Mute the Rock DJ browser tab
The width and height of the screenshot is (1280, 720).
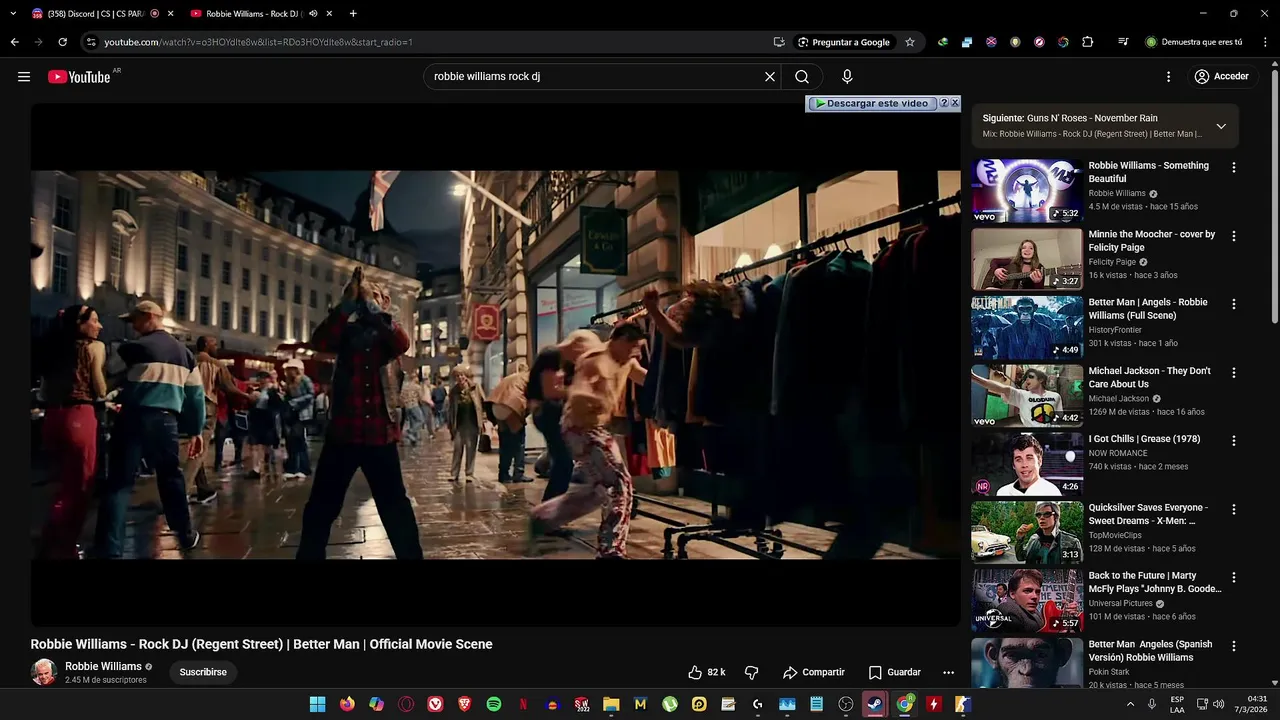pos(313,14)
